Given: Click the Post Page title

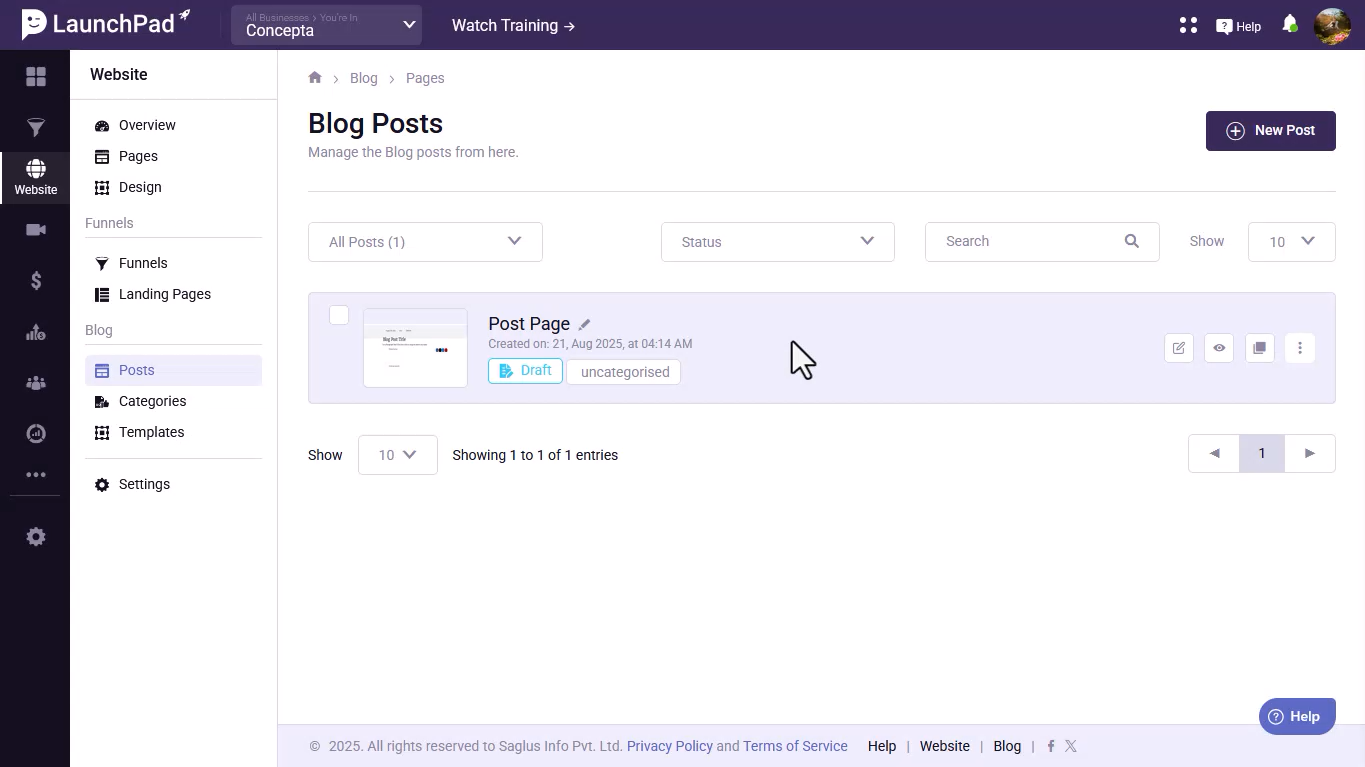Looking at the screenshot, I should coord(529,324).
